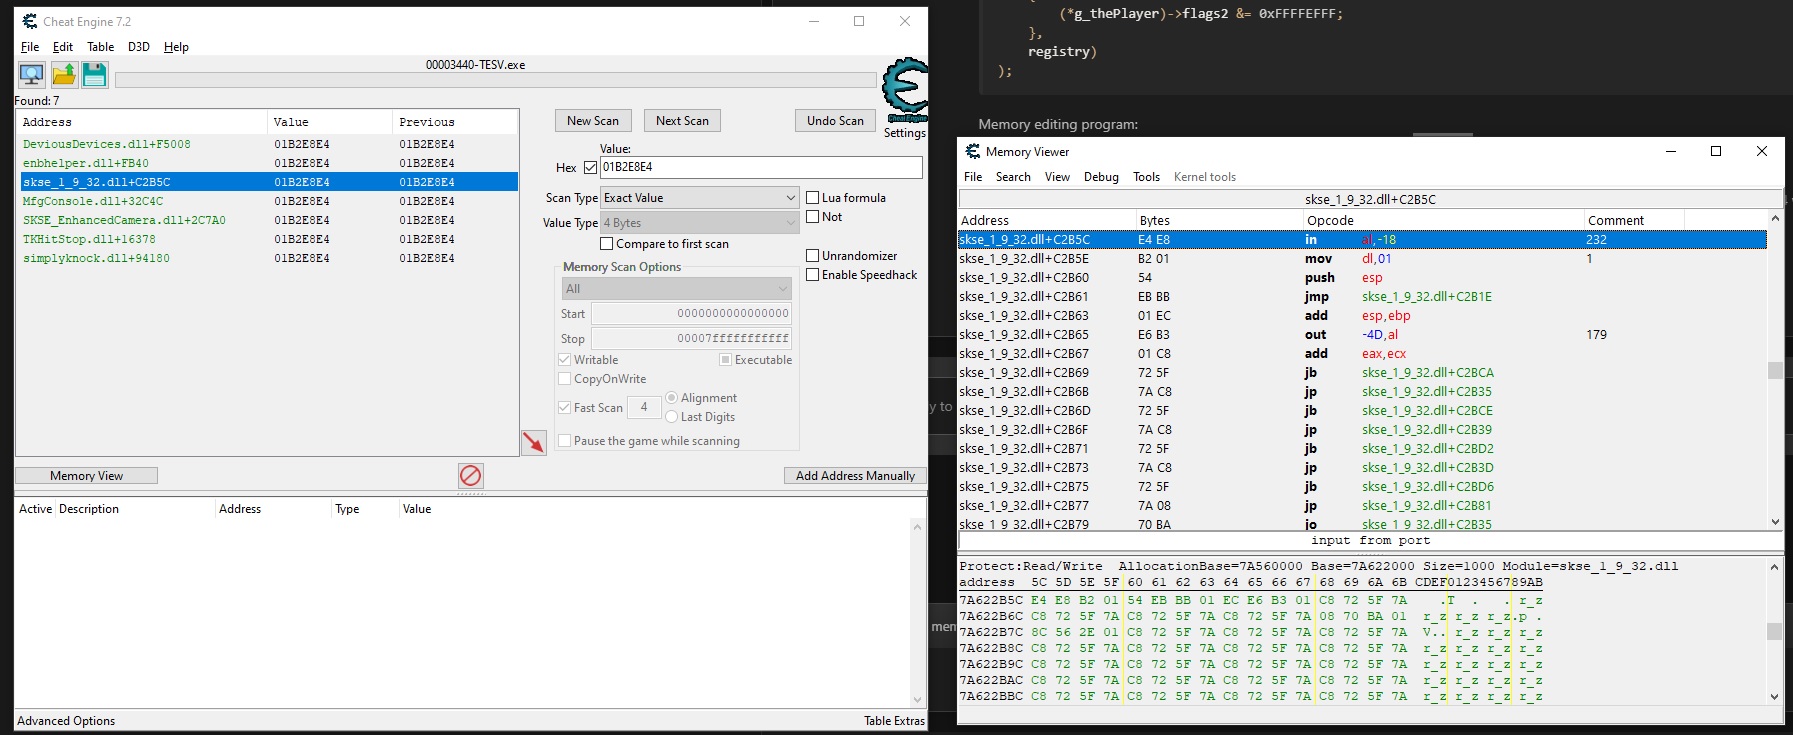Toggle the Hex checkbox
1793x735 pixels.
click(x=590, y=167)
